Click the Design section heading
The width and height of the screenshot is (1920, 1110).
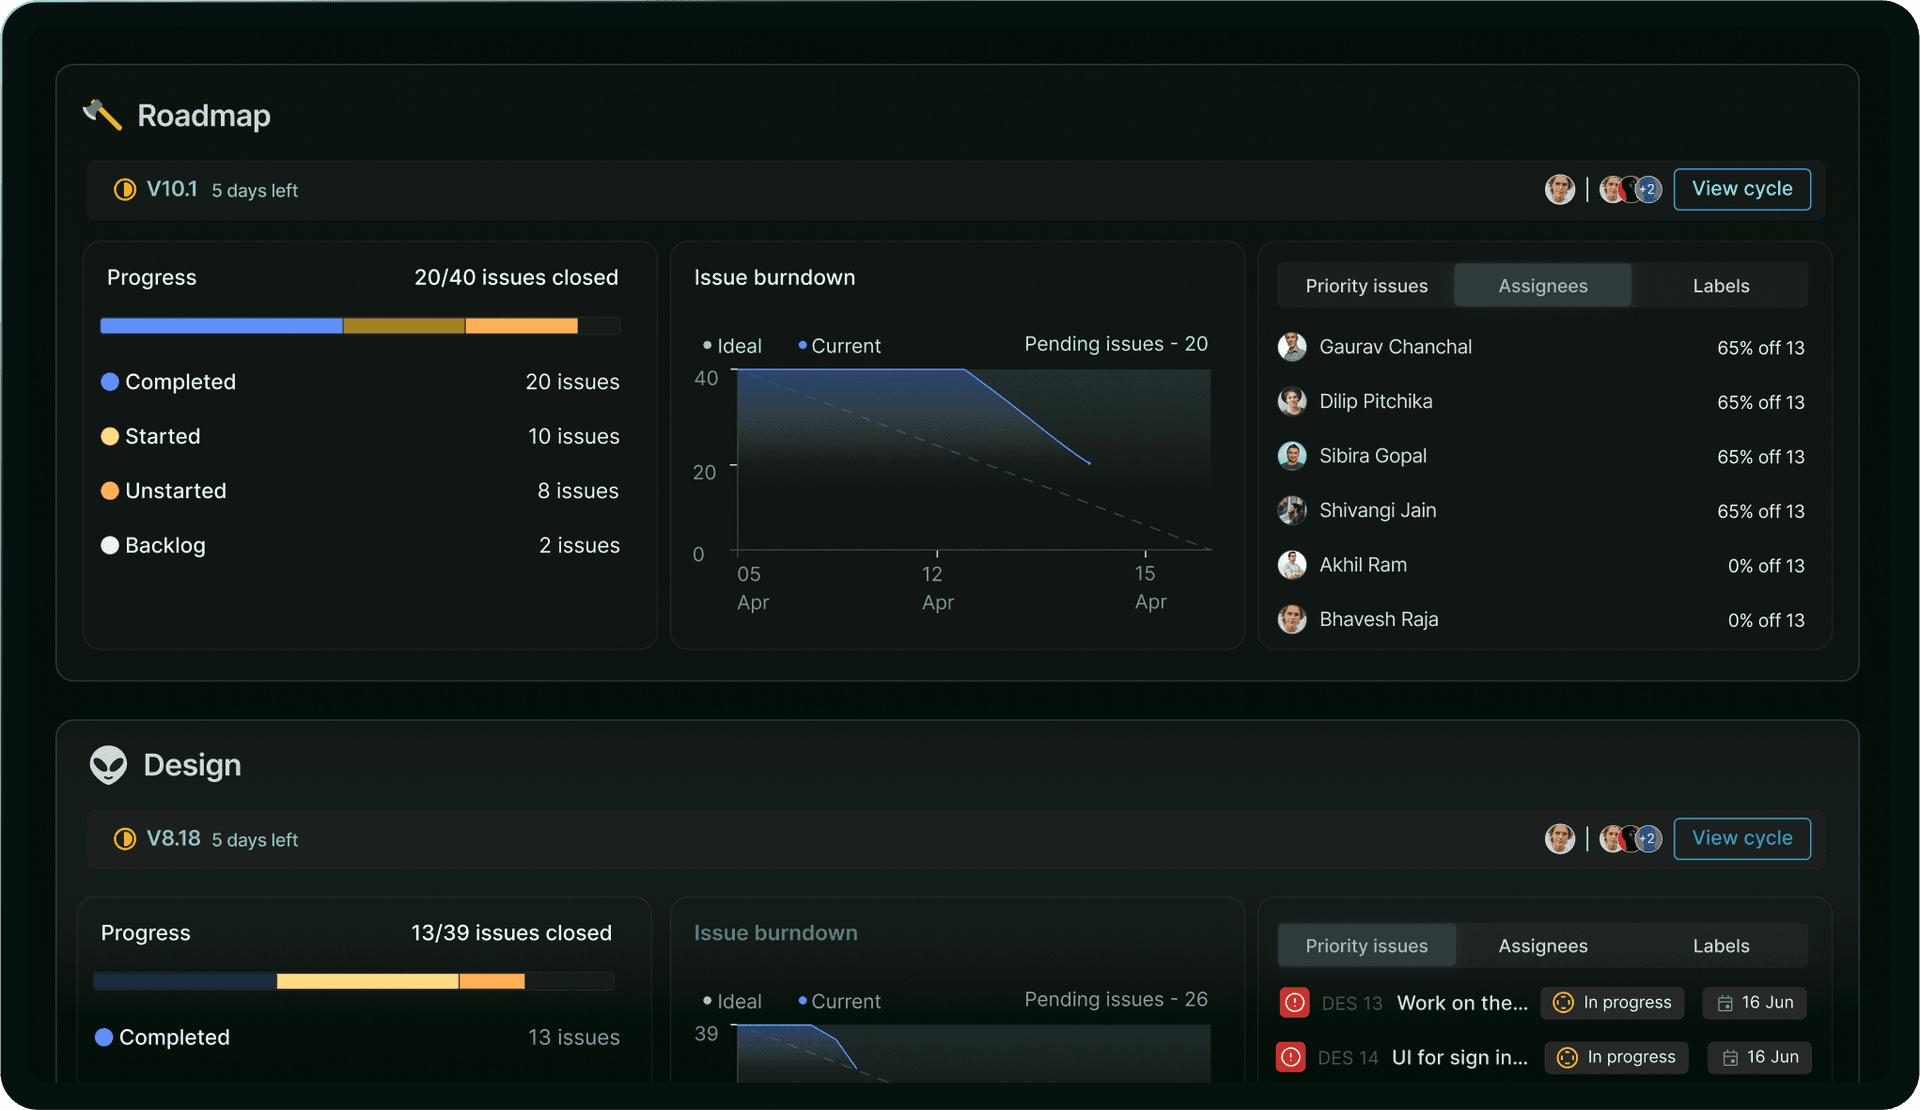(192, 765)
